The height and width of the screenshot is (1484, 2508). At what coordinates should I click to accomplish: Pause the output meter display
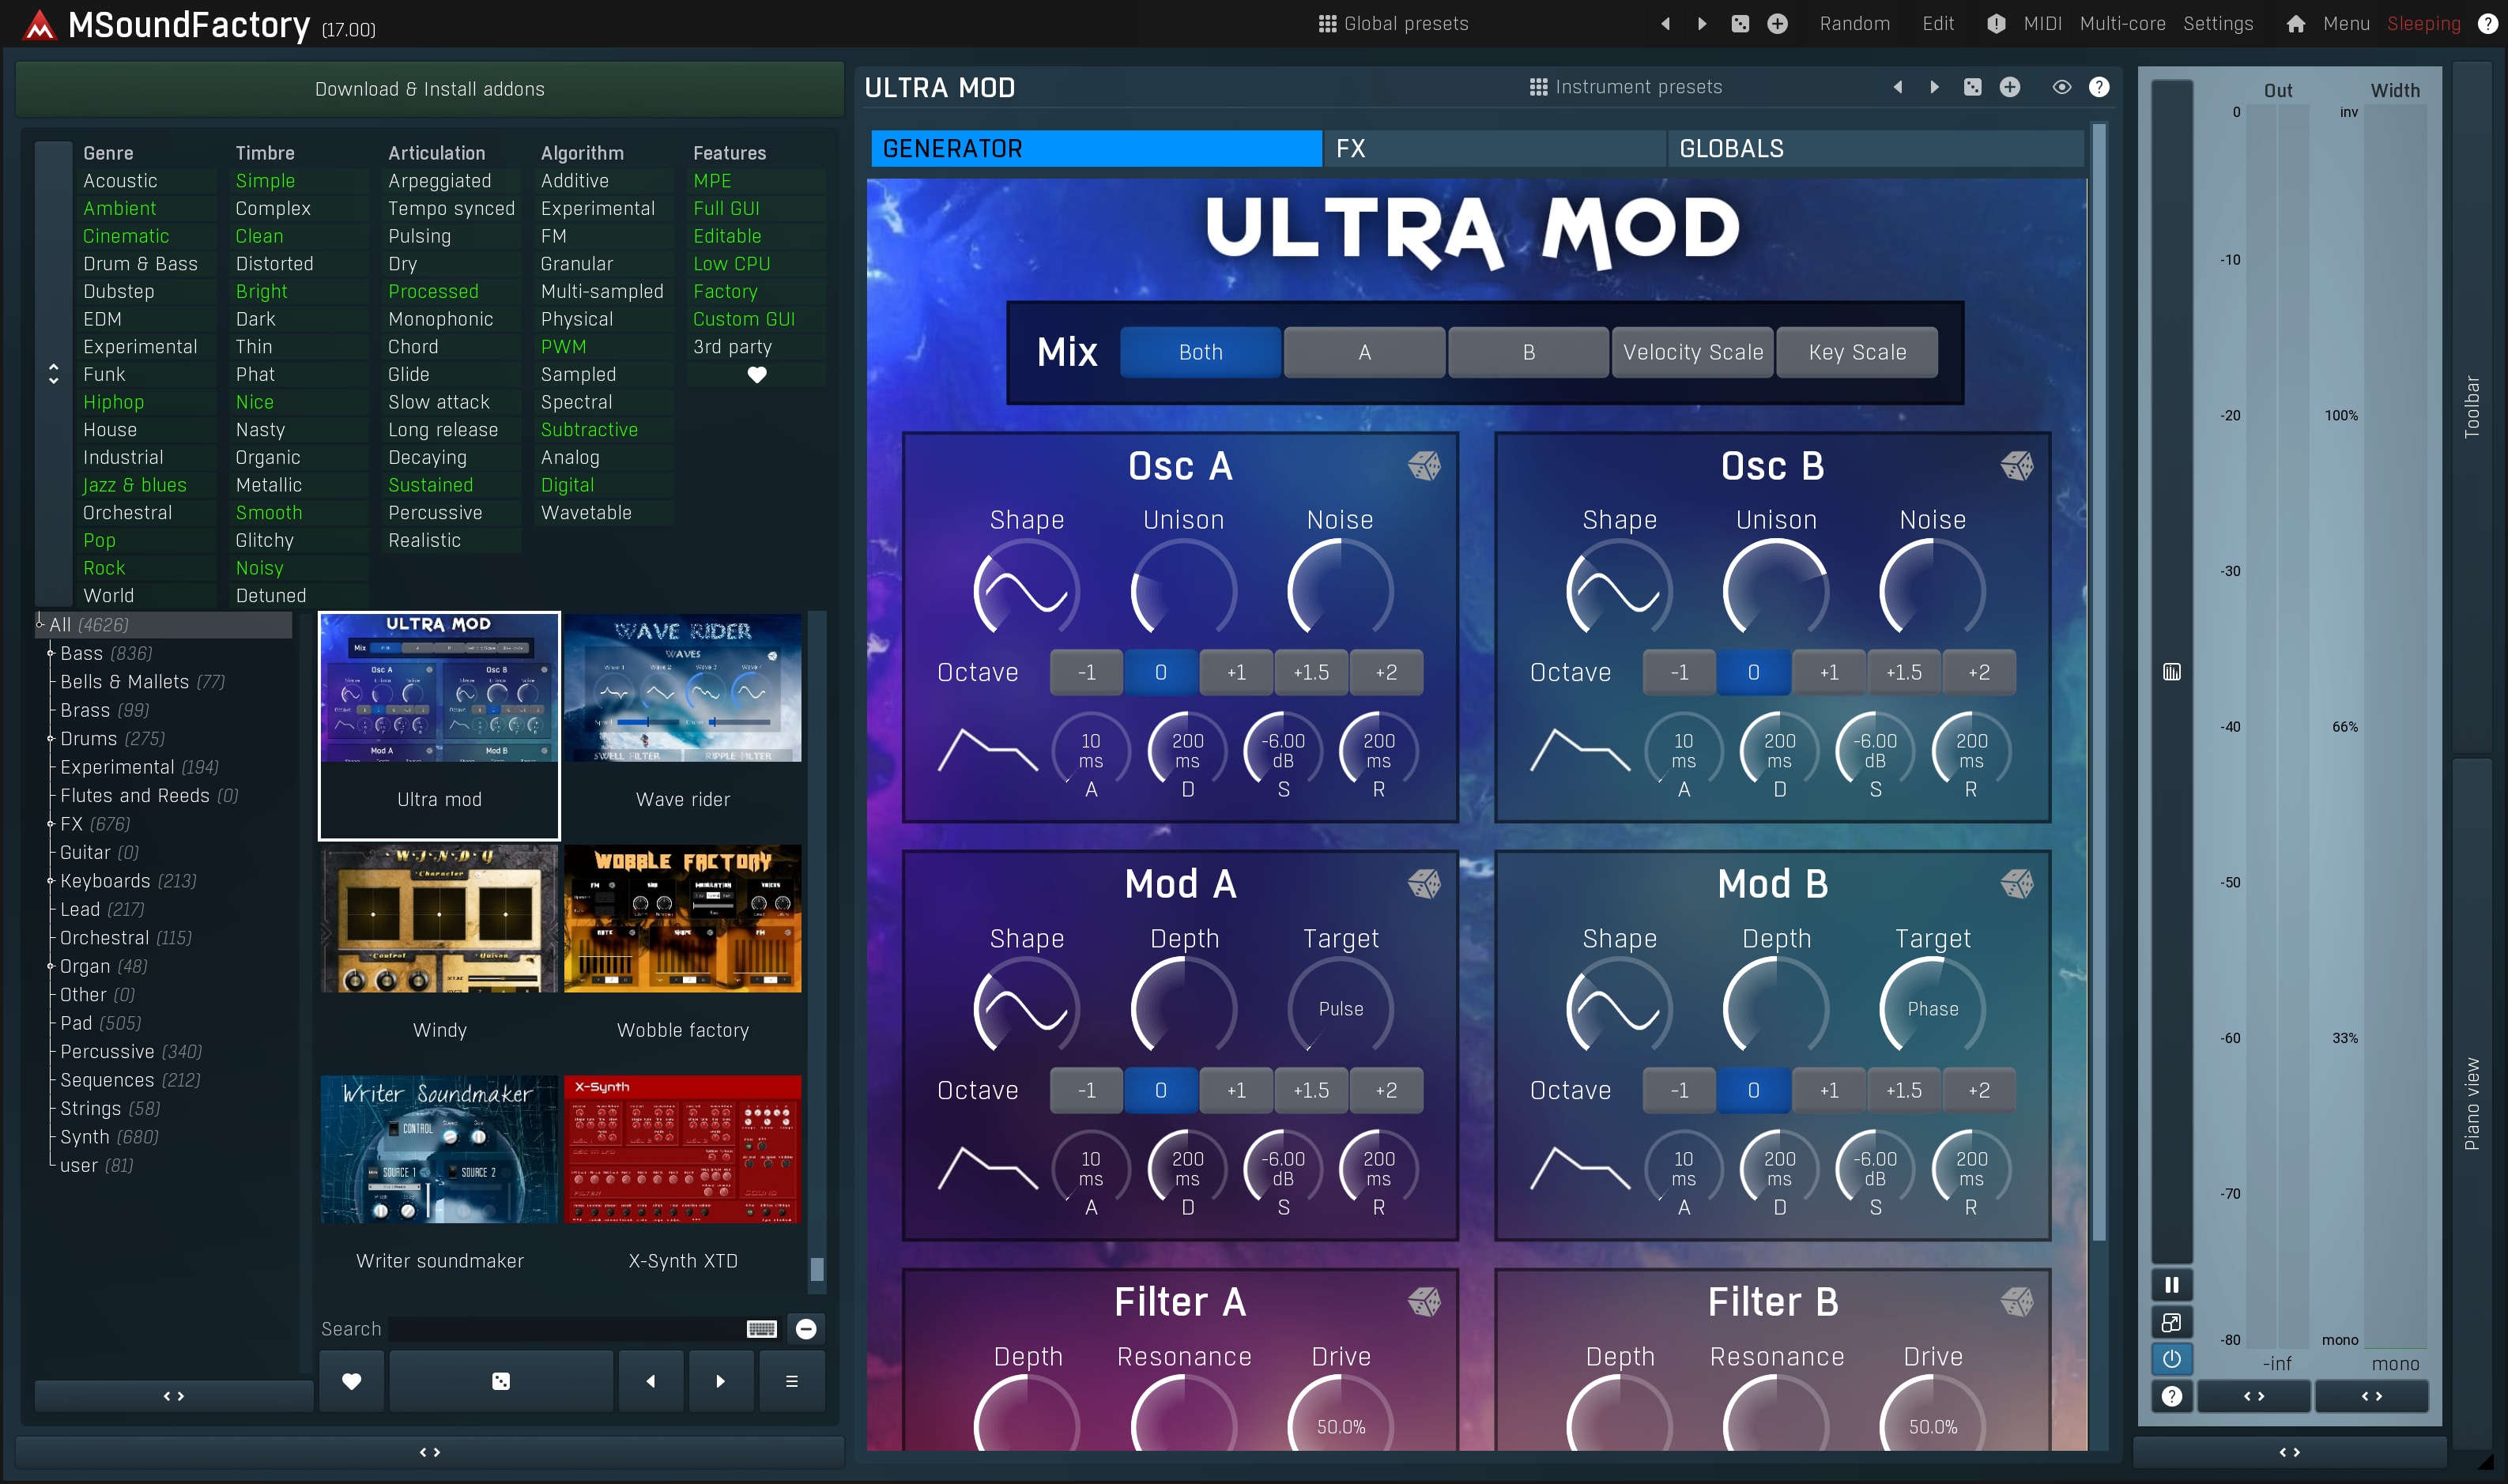(x=2171, y=1285)
